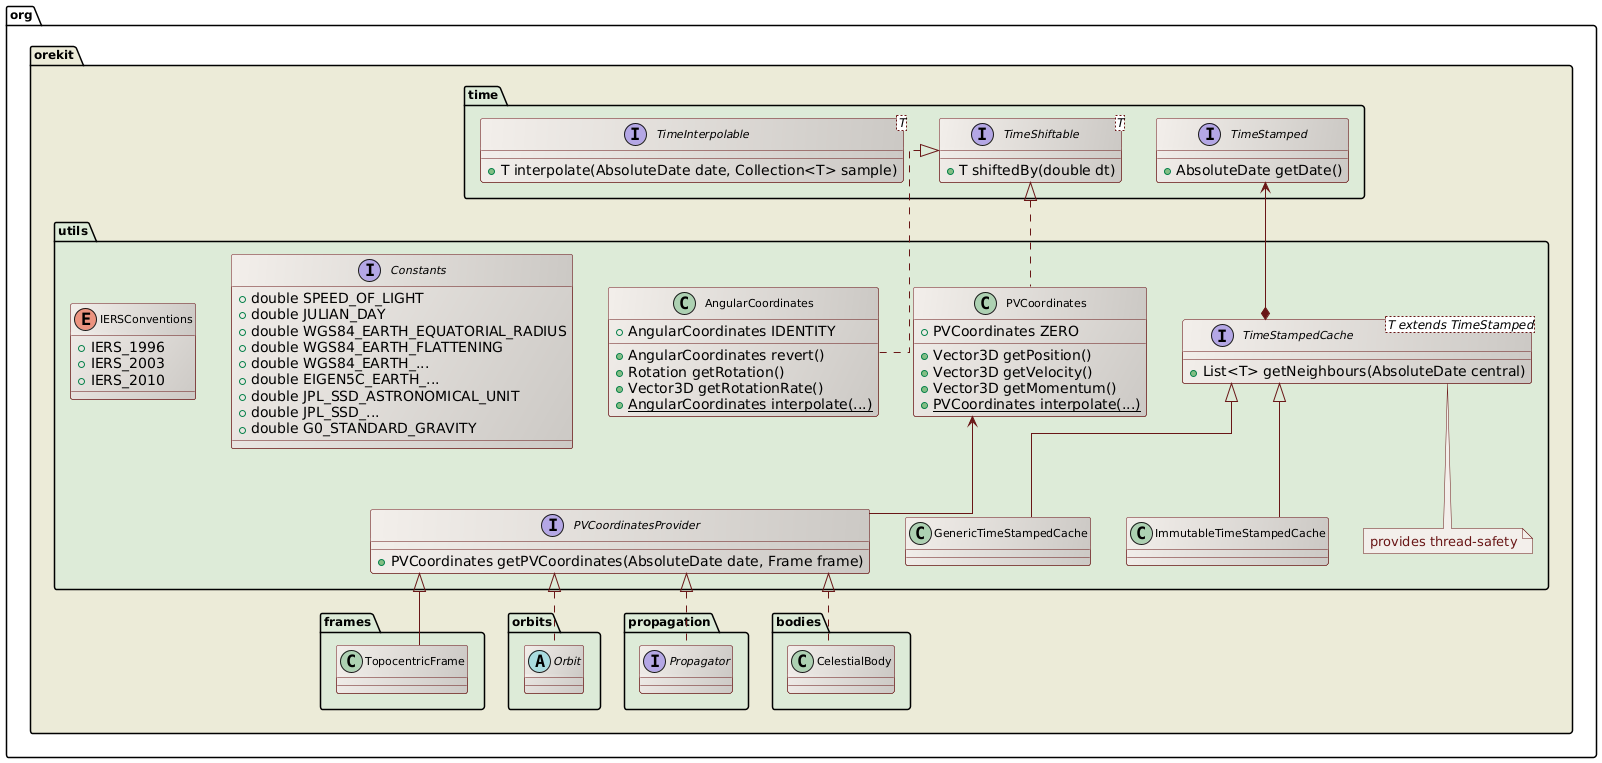The height and width of the screenshot is (763, 1602).
Task: Click the TimeStampedCache interface 'I' icon
Action: 1222,335
